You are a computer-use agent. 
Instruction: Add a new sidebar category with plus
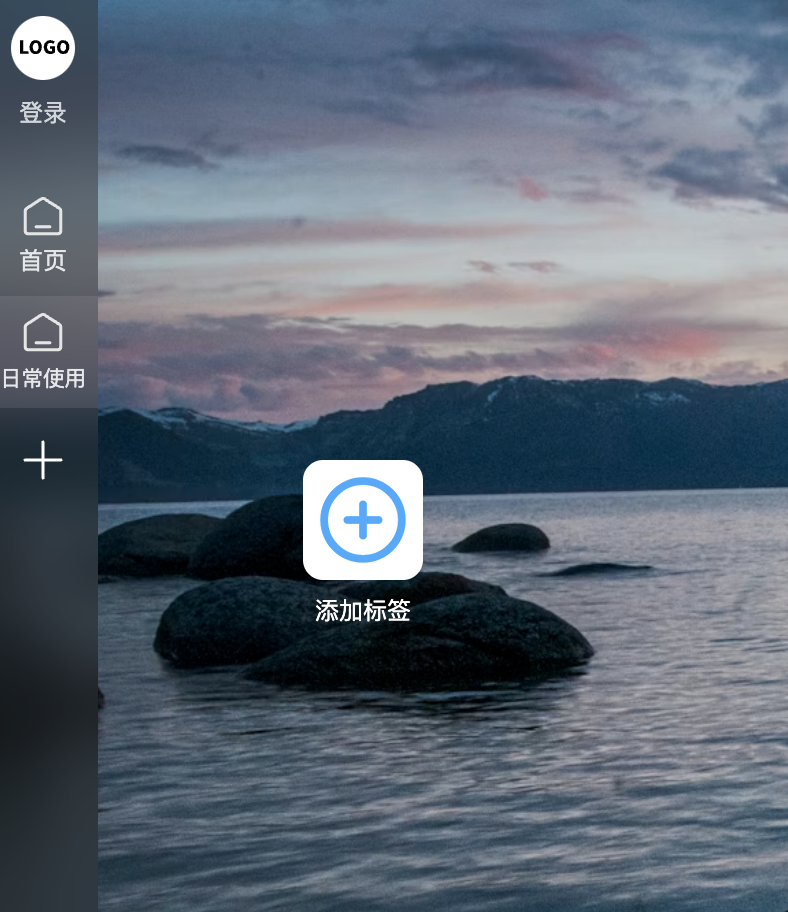(x=43, y=460)
